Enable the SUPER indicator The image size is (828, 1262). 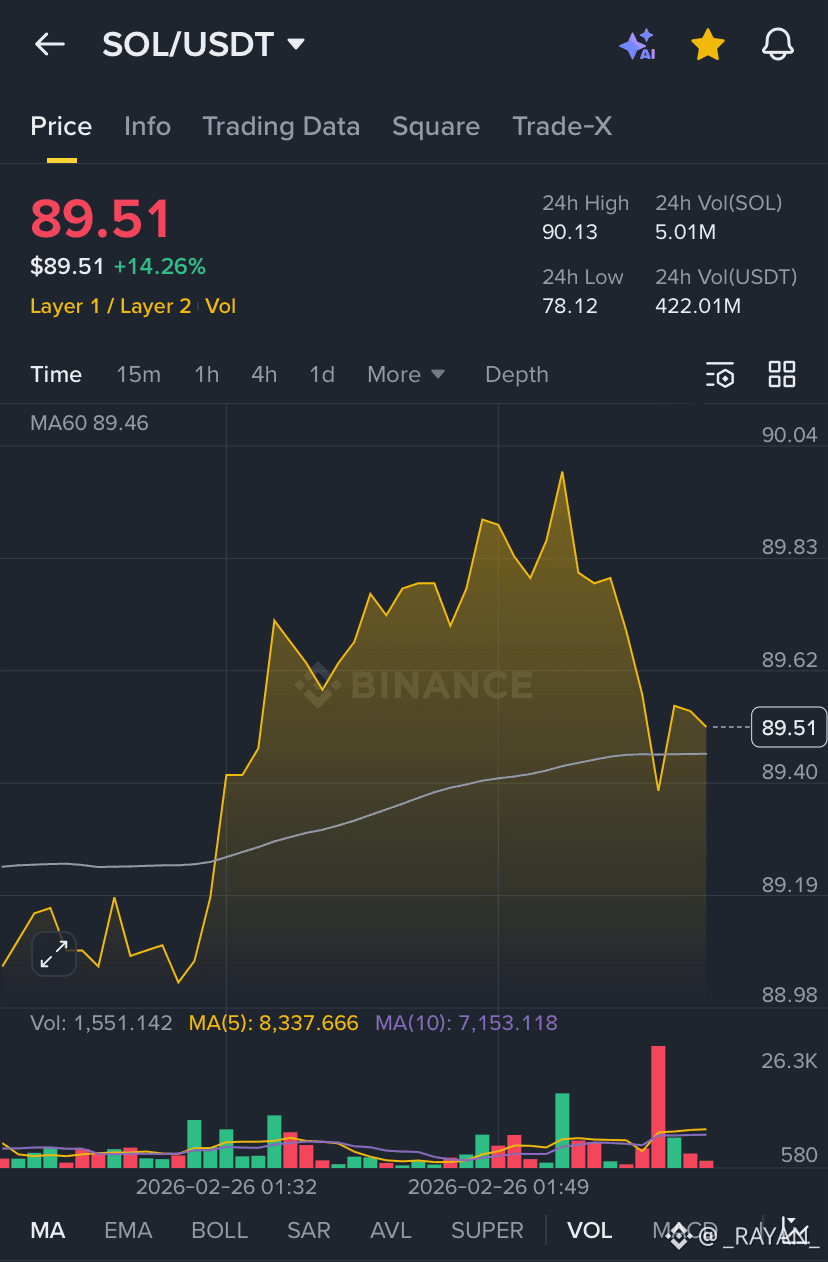click(x=487, y=1230)
